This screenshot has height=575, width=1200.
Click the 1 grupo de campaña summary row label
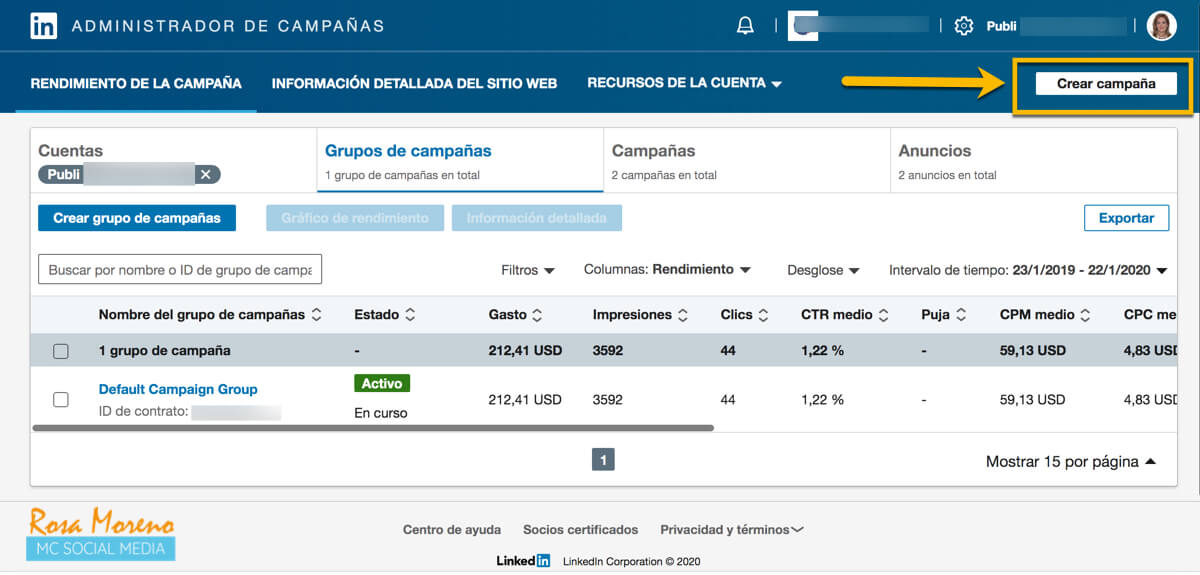165,351
